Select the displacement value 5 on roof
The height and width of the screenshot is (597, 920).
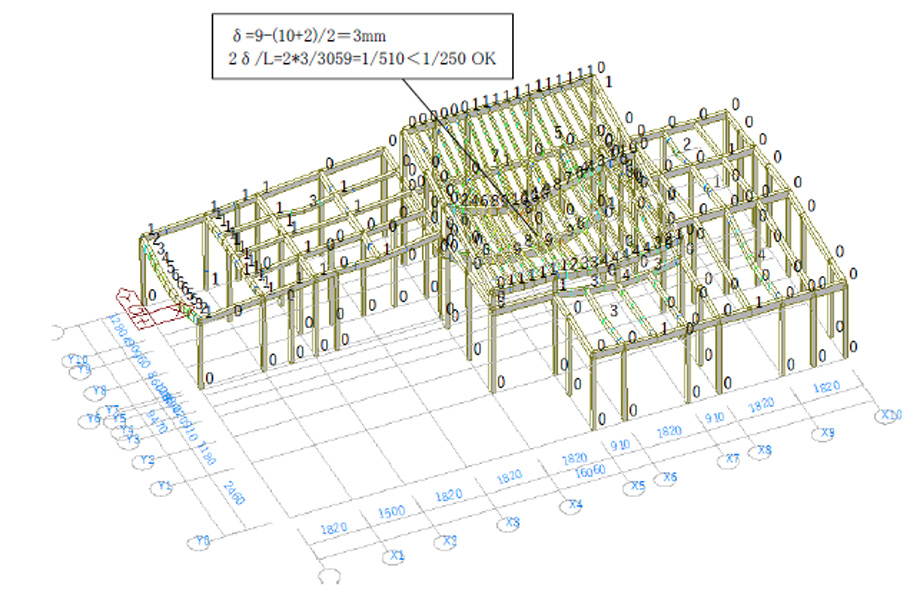(x=558, y=132)
